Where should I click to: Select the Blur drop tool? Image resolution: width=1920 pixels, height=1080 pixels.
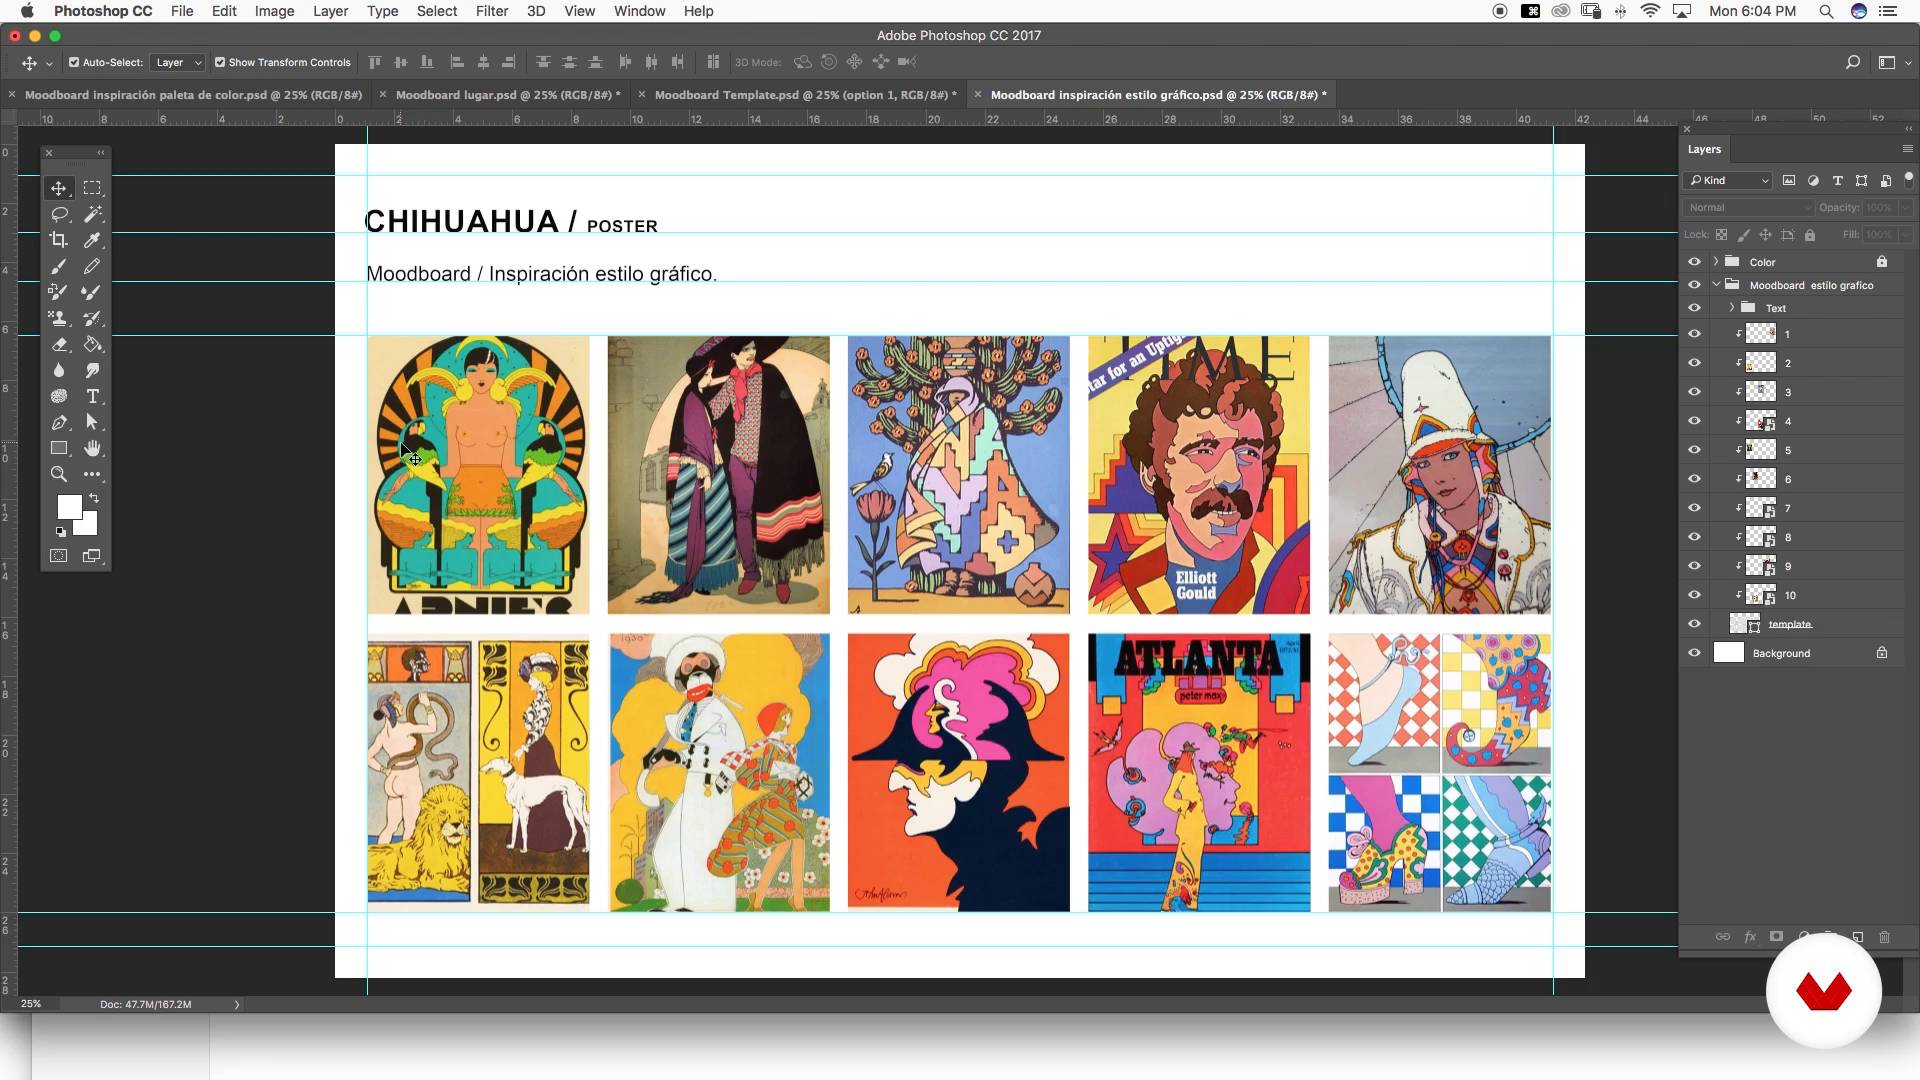tap(59, 370)
